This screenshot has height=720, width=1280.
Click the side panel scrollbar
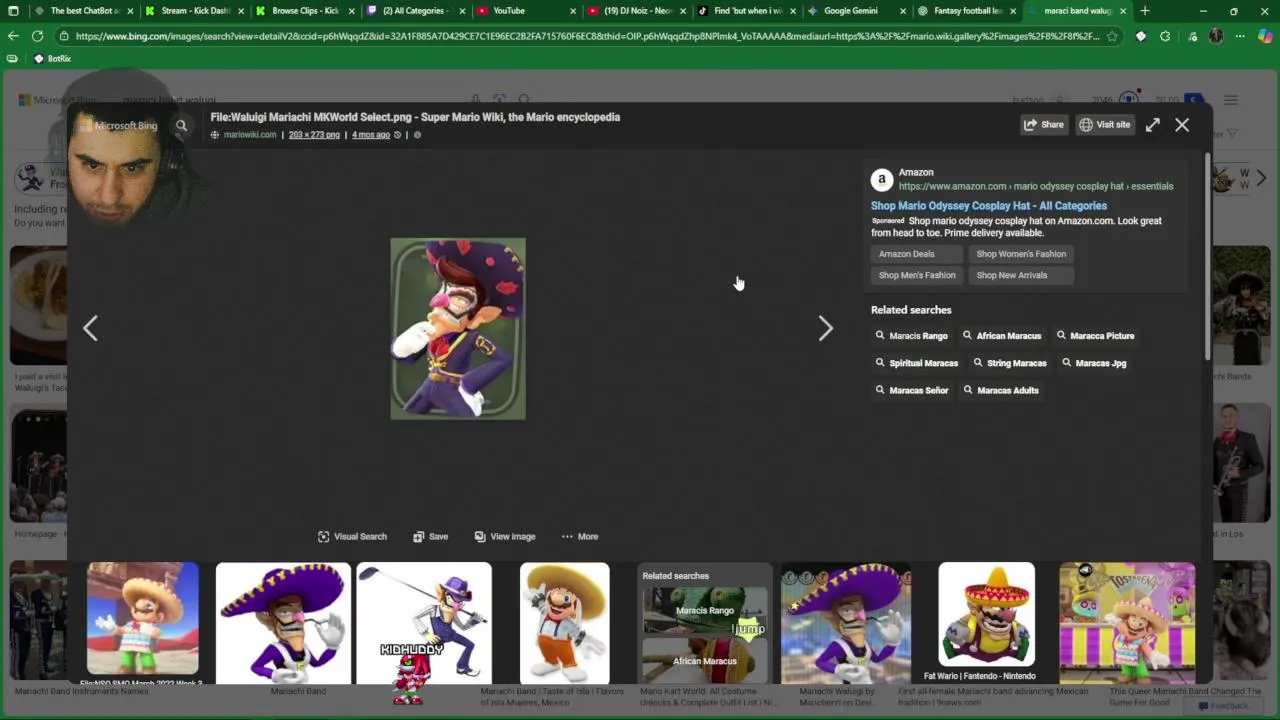(x=1207, y=255)
